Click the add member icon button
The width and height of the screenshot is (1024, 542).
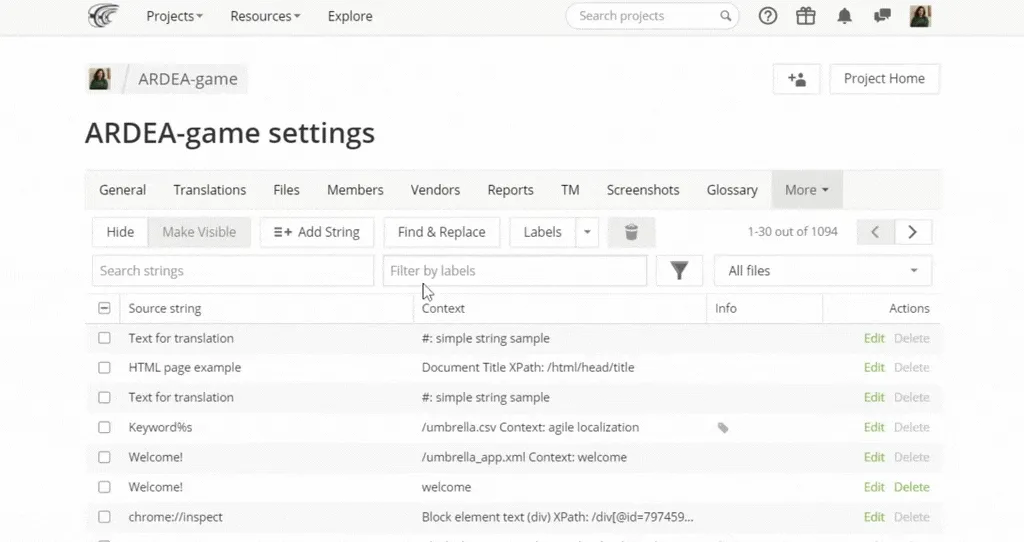(797, 79)
